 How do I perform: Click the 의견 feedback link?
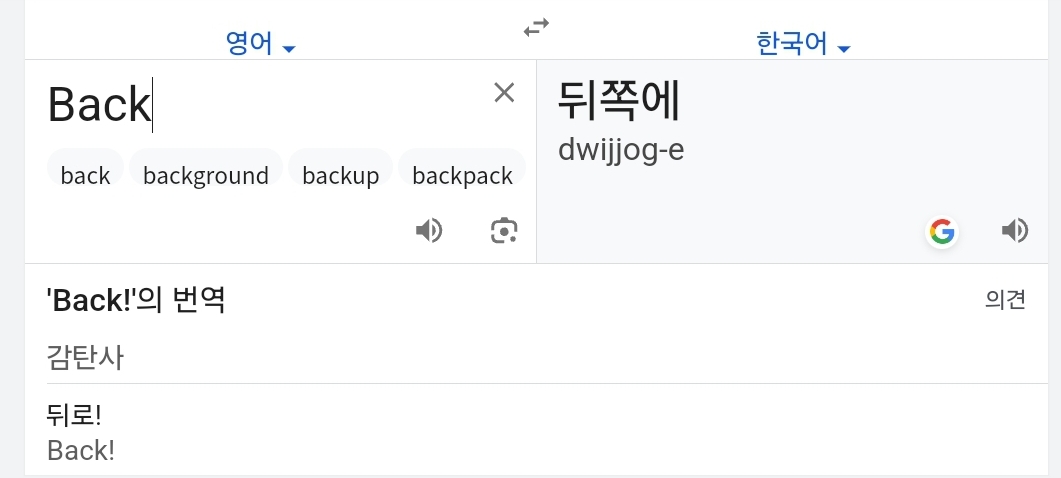point(1005,300)
